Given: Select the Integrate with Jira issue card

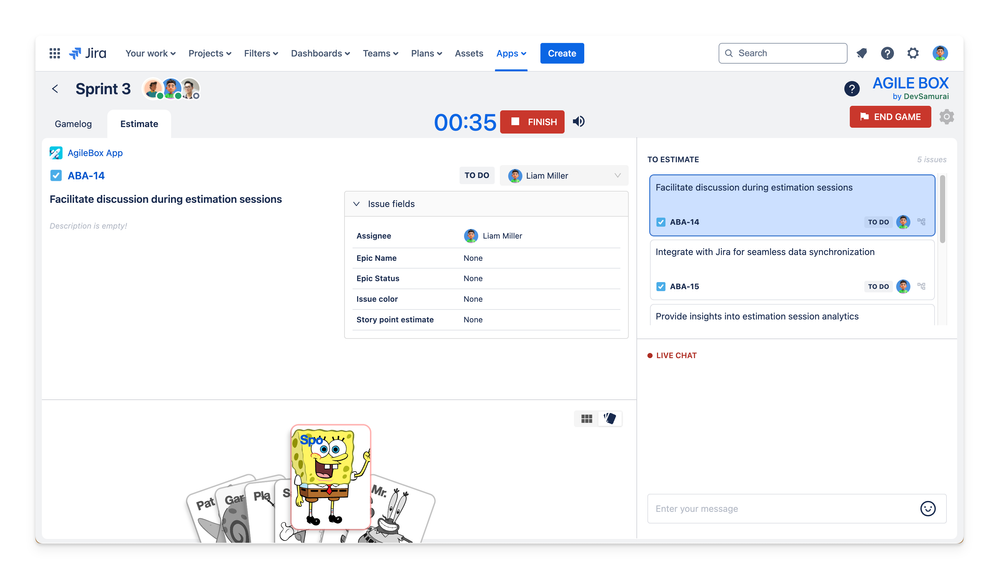Looking at the screenshot, I should [x=792, y=269].
